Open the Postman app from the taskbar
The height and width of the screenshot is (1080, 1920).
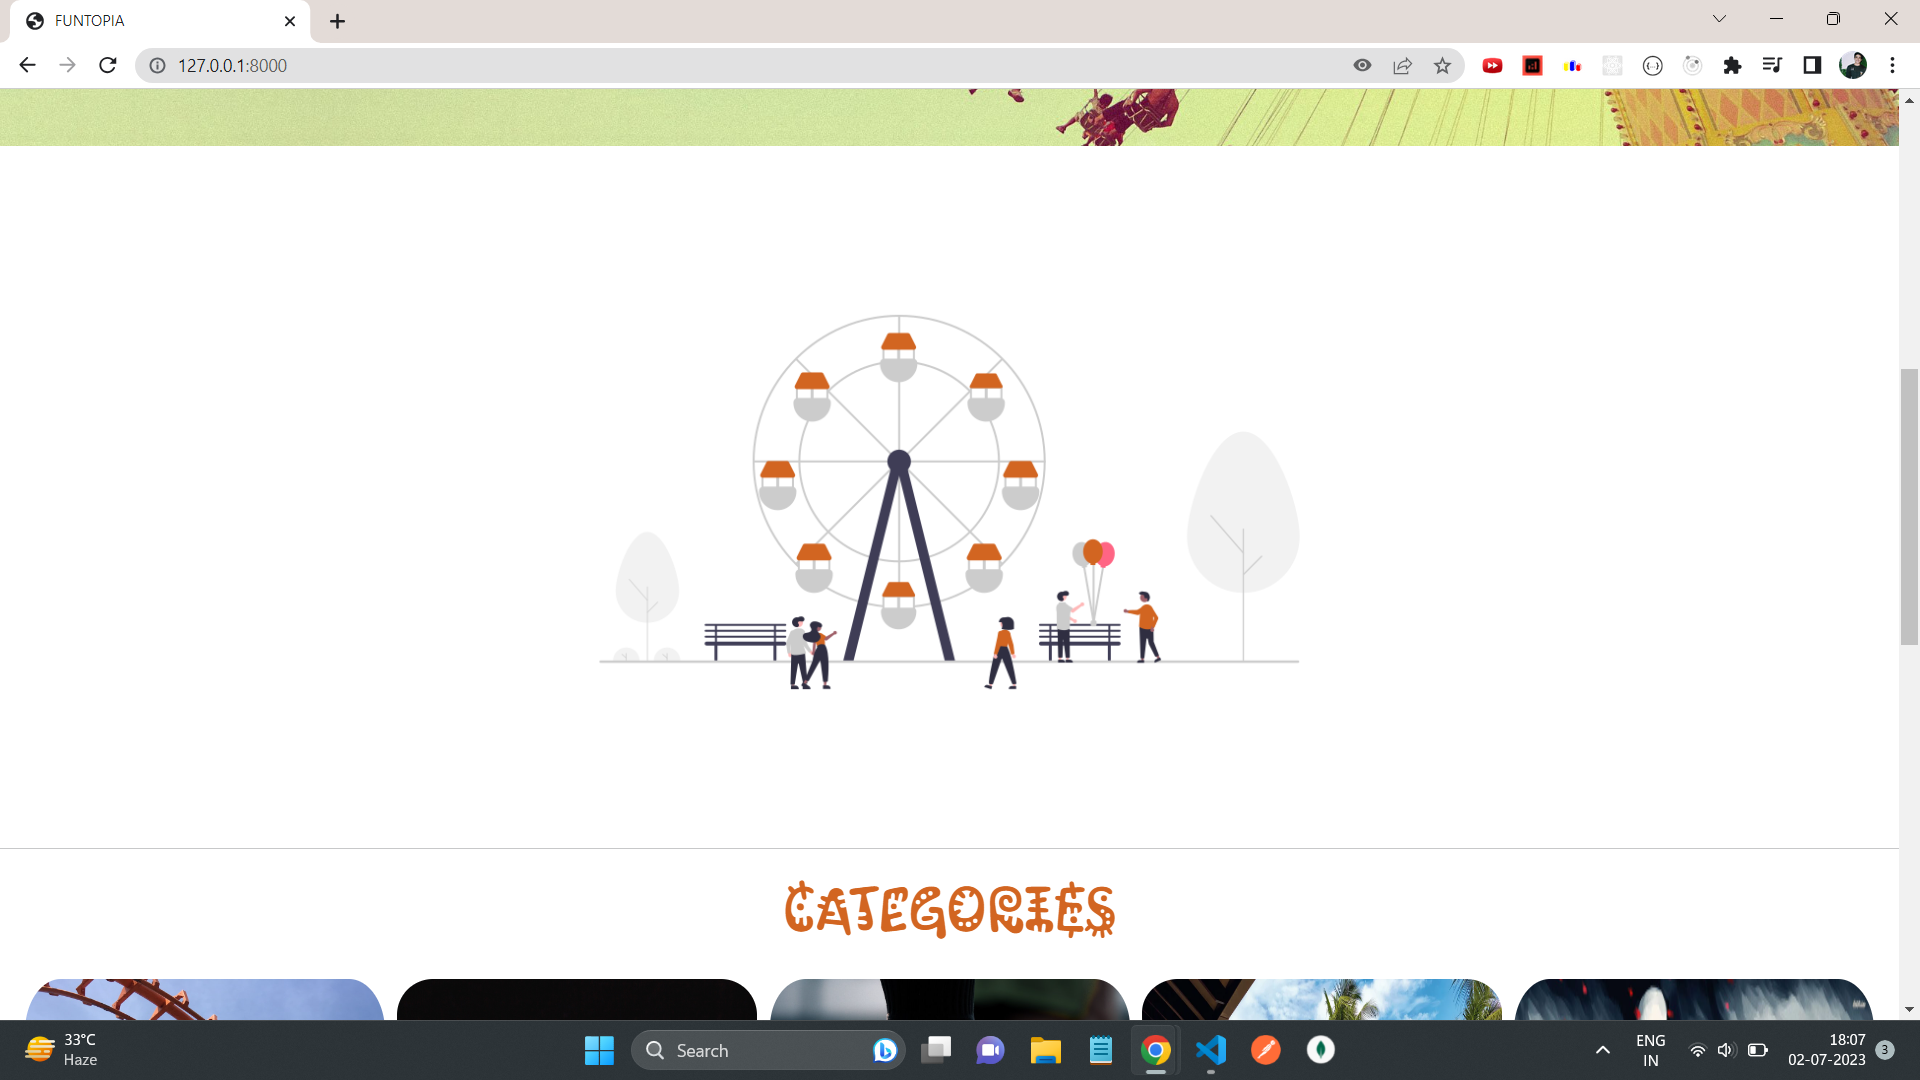[1266, 1050]
